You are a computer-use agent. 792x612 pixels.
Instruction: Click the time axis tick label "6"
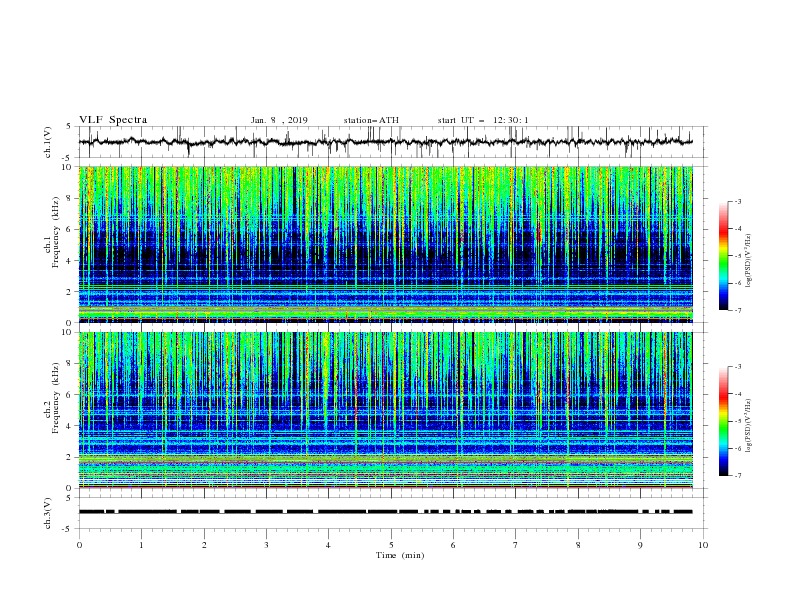(453, 545)
